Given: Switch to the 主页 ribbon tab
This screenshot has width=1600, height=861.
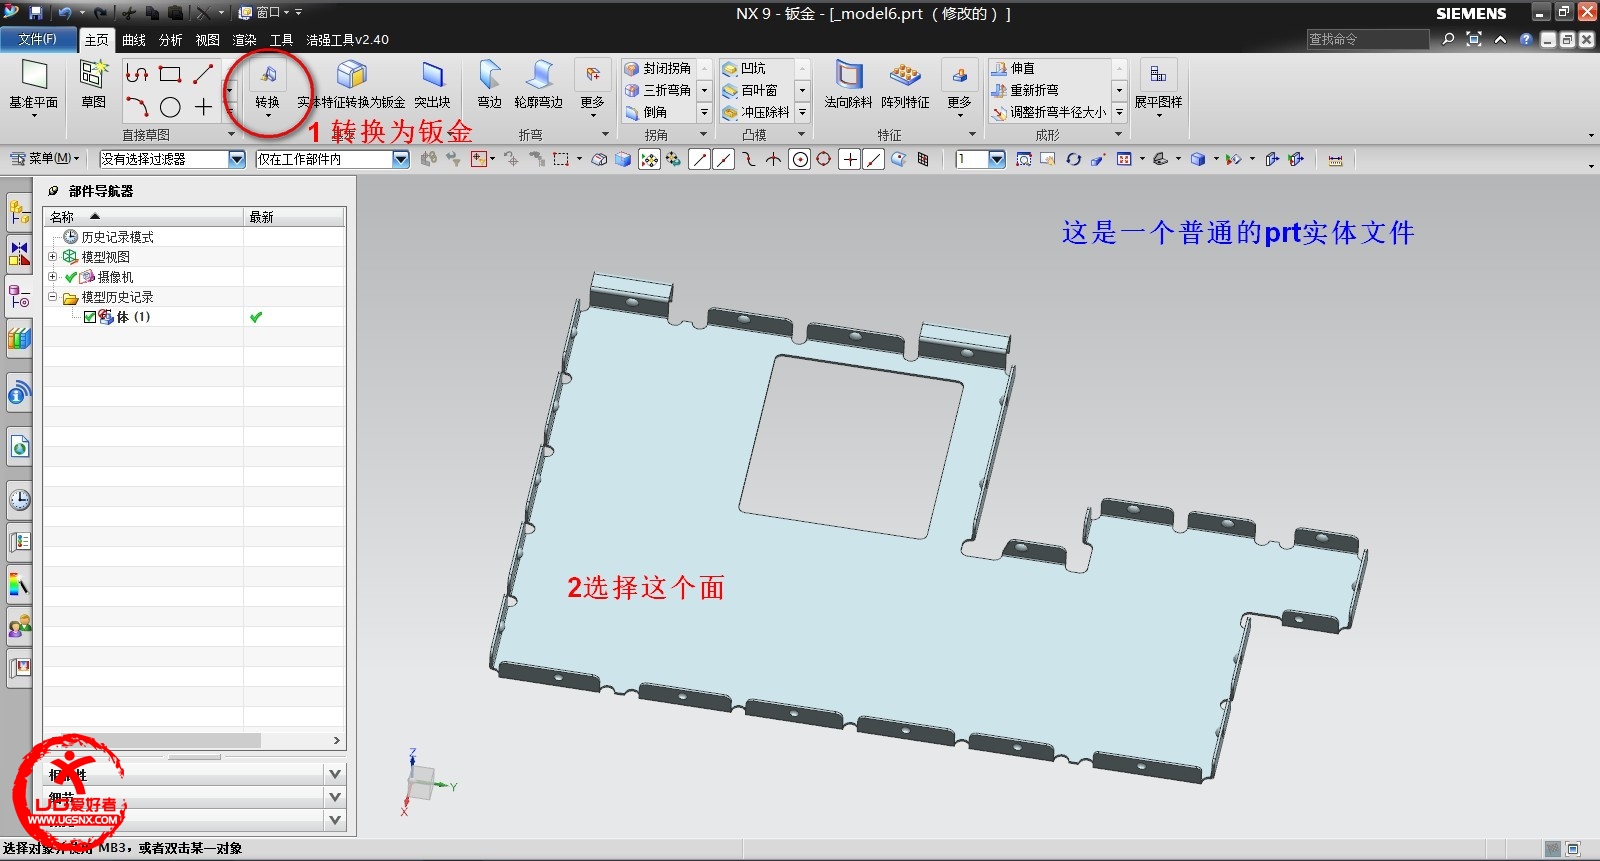Looking at the screenshot, I should tap(96, 40).
